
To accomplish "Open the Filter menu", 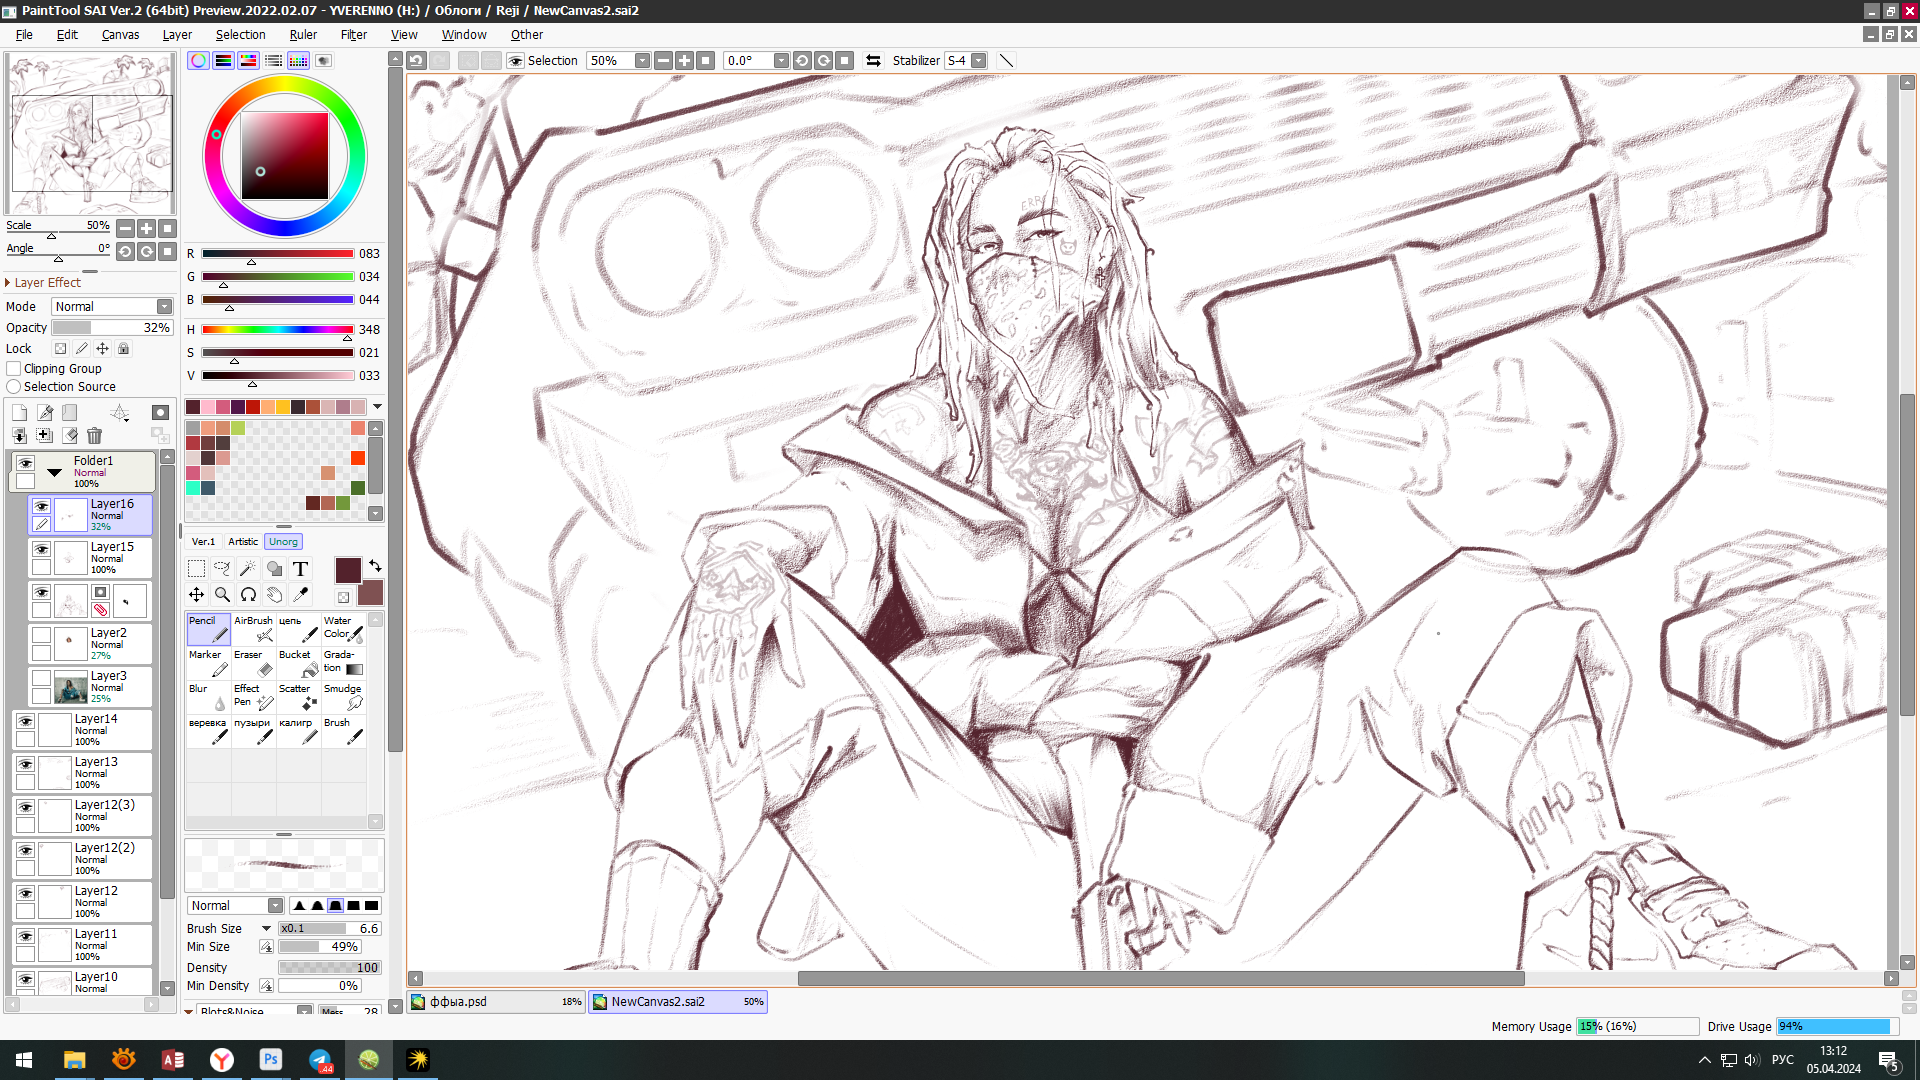I will tap(353, 35).
